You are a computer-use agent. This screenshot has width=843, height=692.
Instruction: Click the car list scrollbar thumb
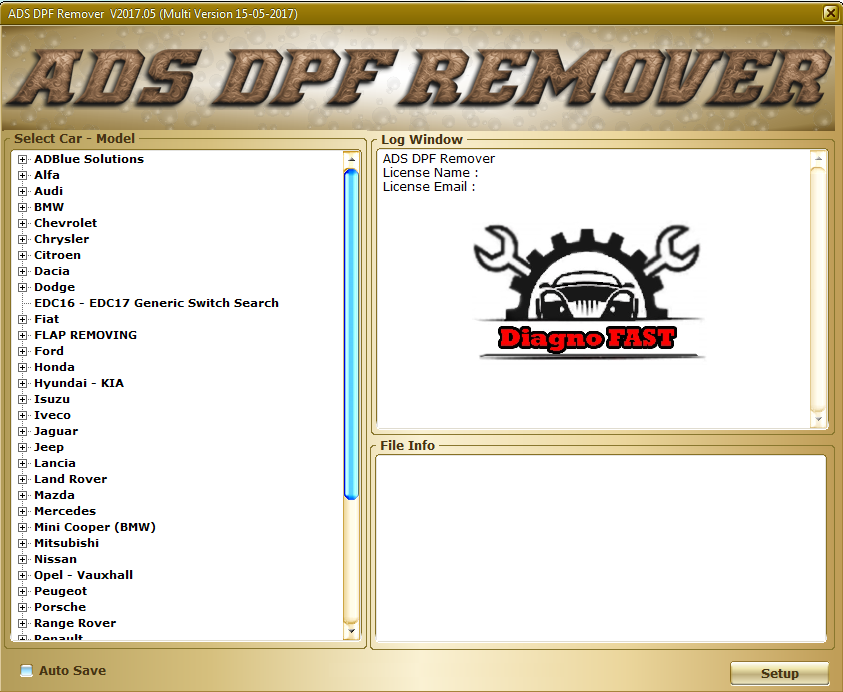tap(351, 334)
